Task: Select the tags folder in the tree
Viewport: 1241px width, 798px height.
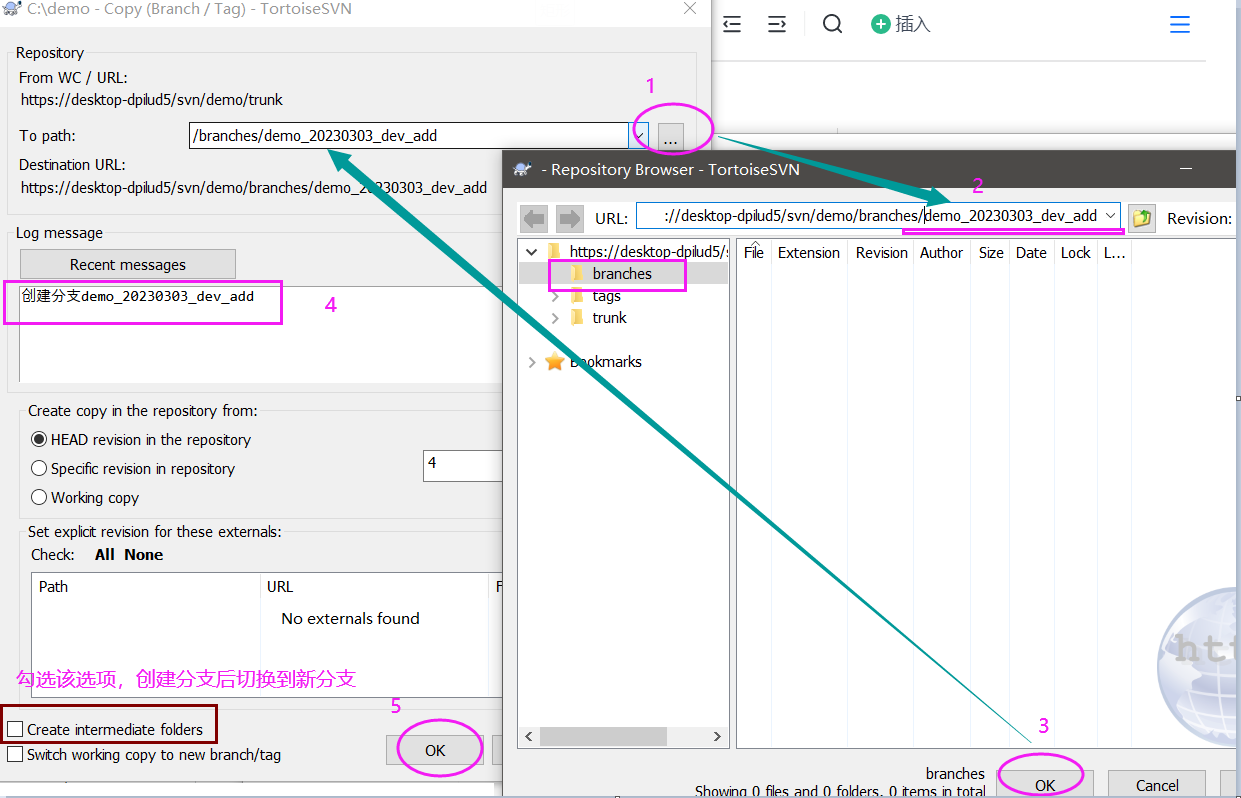Action: click(x=606, y=295)
